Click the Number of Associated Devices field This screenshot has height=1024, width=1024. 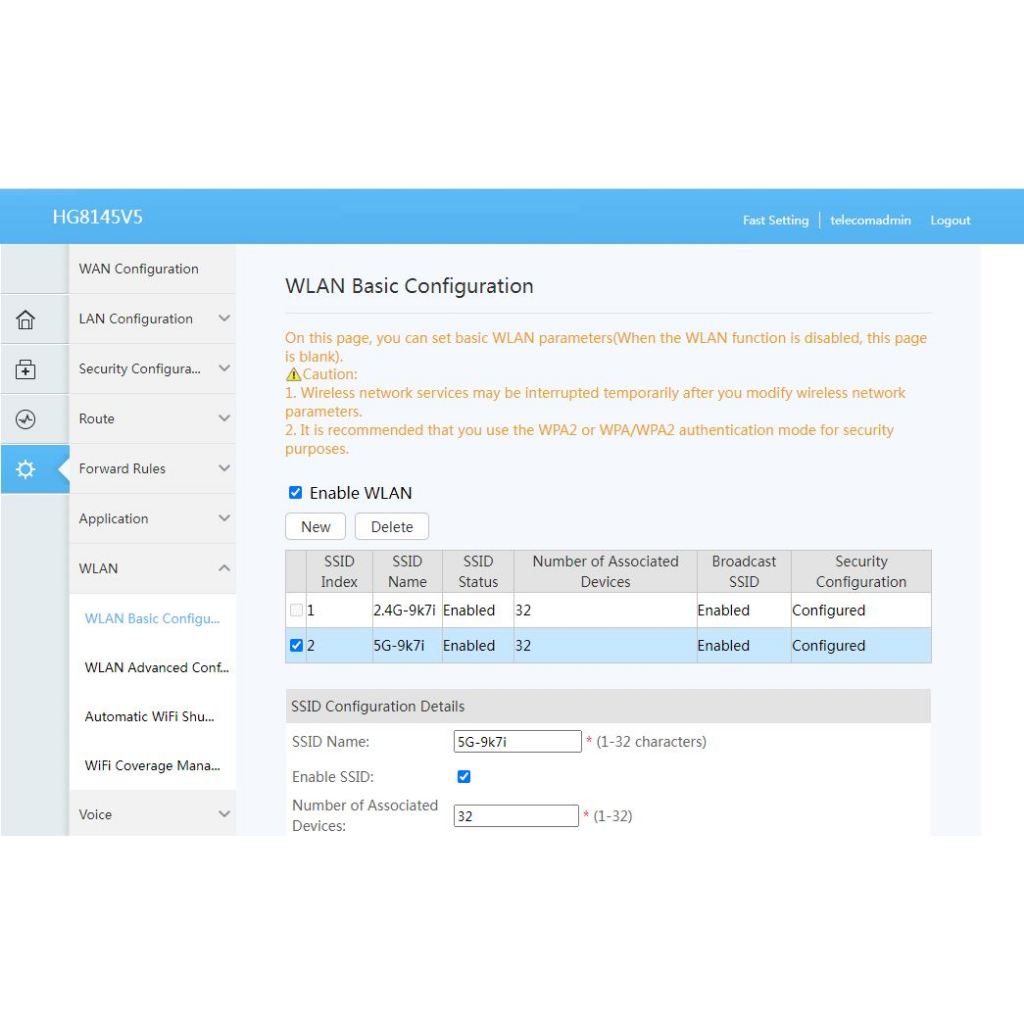[x=516, y=816]
